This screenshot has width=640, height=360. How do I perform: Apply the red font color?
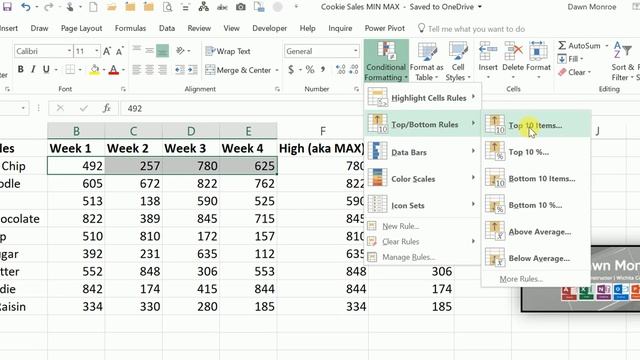tap(114, 70)
